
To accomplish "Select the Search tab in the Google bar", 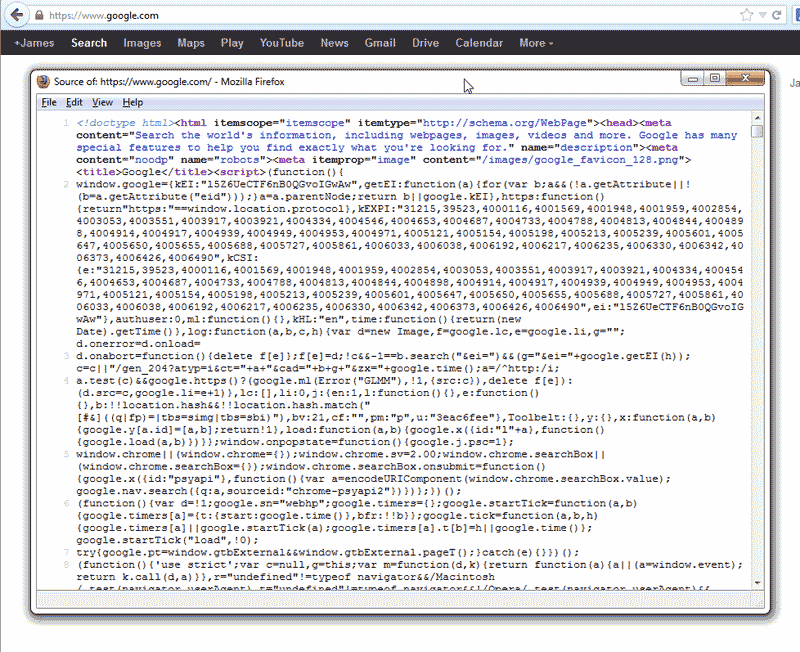I will coord(89,43).
